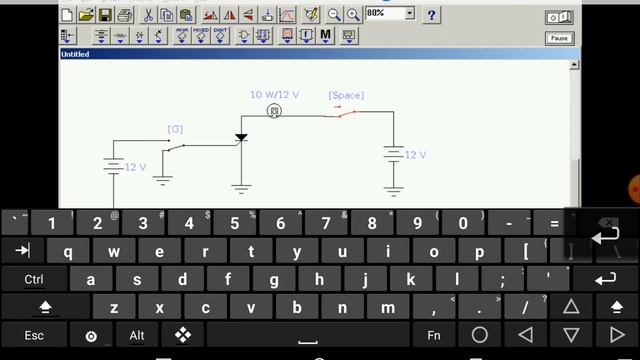
Task: Tap the down arrow key
Action: (571, 336)
